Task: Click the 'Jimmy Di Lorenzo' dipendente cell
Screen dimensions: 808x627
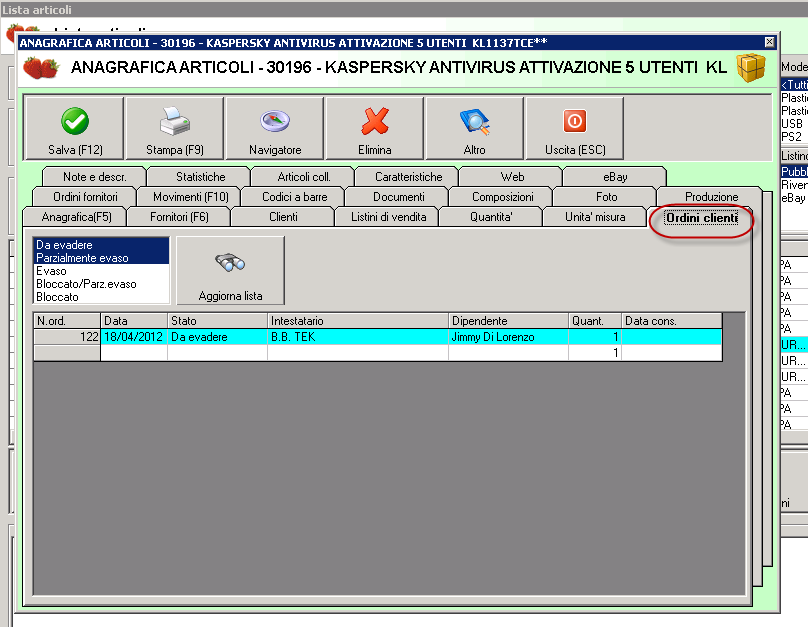Action: [x=509, y=337]
